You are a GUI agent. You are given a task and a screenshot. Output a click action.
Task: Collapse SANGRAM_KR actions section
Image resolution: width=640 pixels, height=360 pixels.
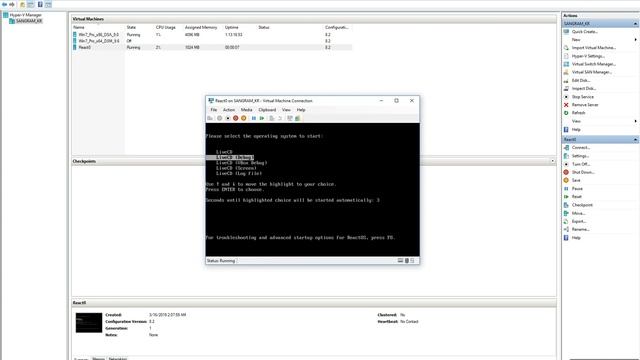pyautogui.click(x=635, y=24)
